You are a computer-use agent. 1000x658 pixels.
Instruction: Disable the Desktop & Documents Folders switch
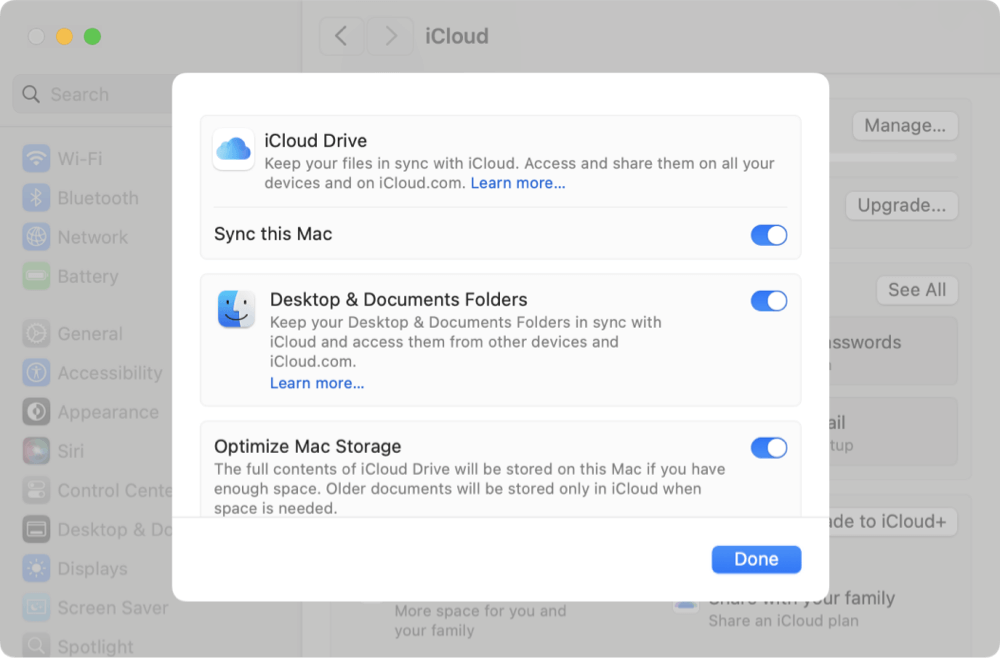click(x=769, y=300)
